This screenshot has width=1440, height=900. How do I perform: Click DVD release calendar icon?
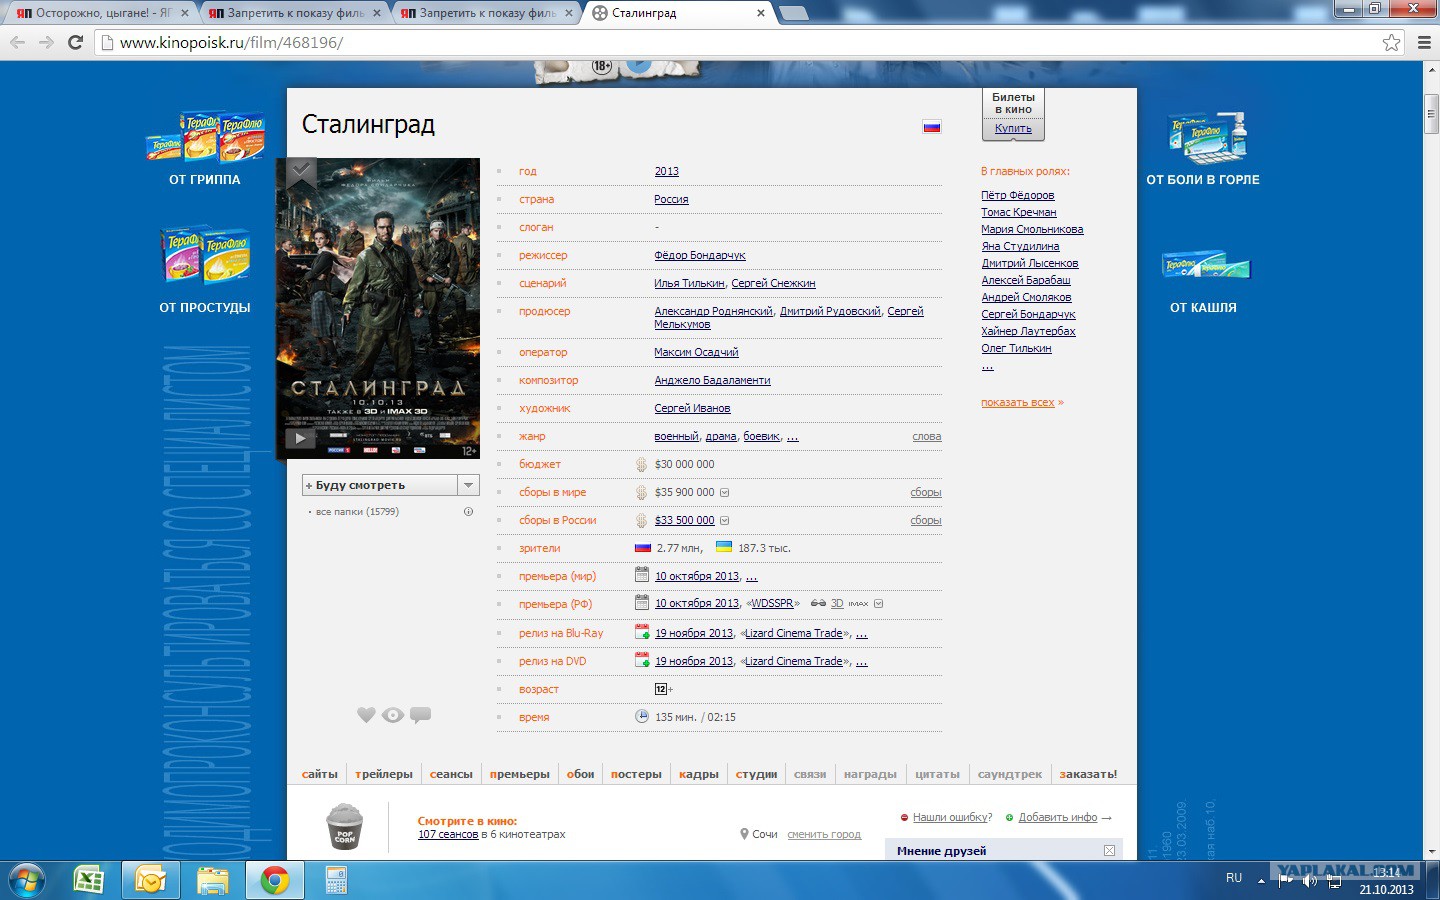point(643,660)
